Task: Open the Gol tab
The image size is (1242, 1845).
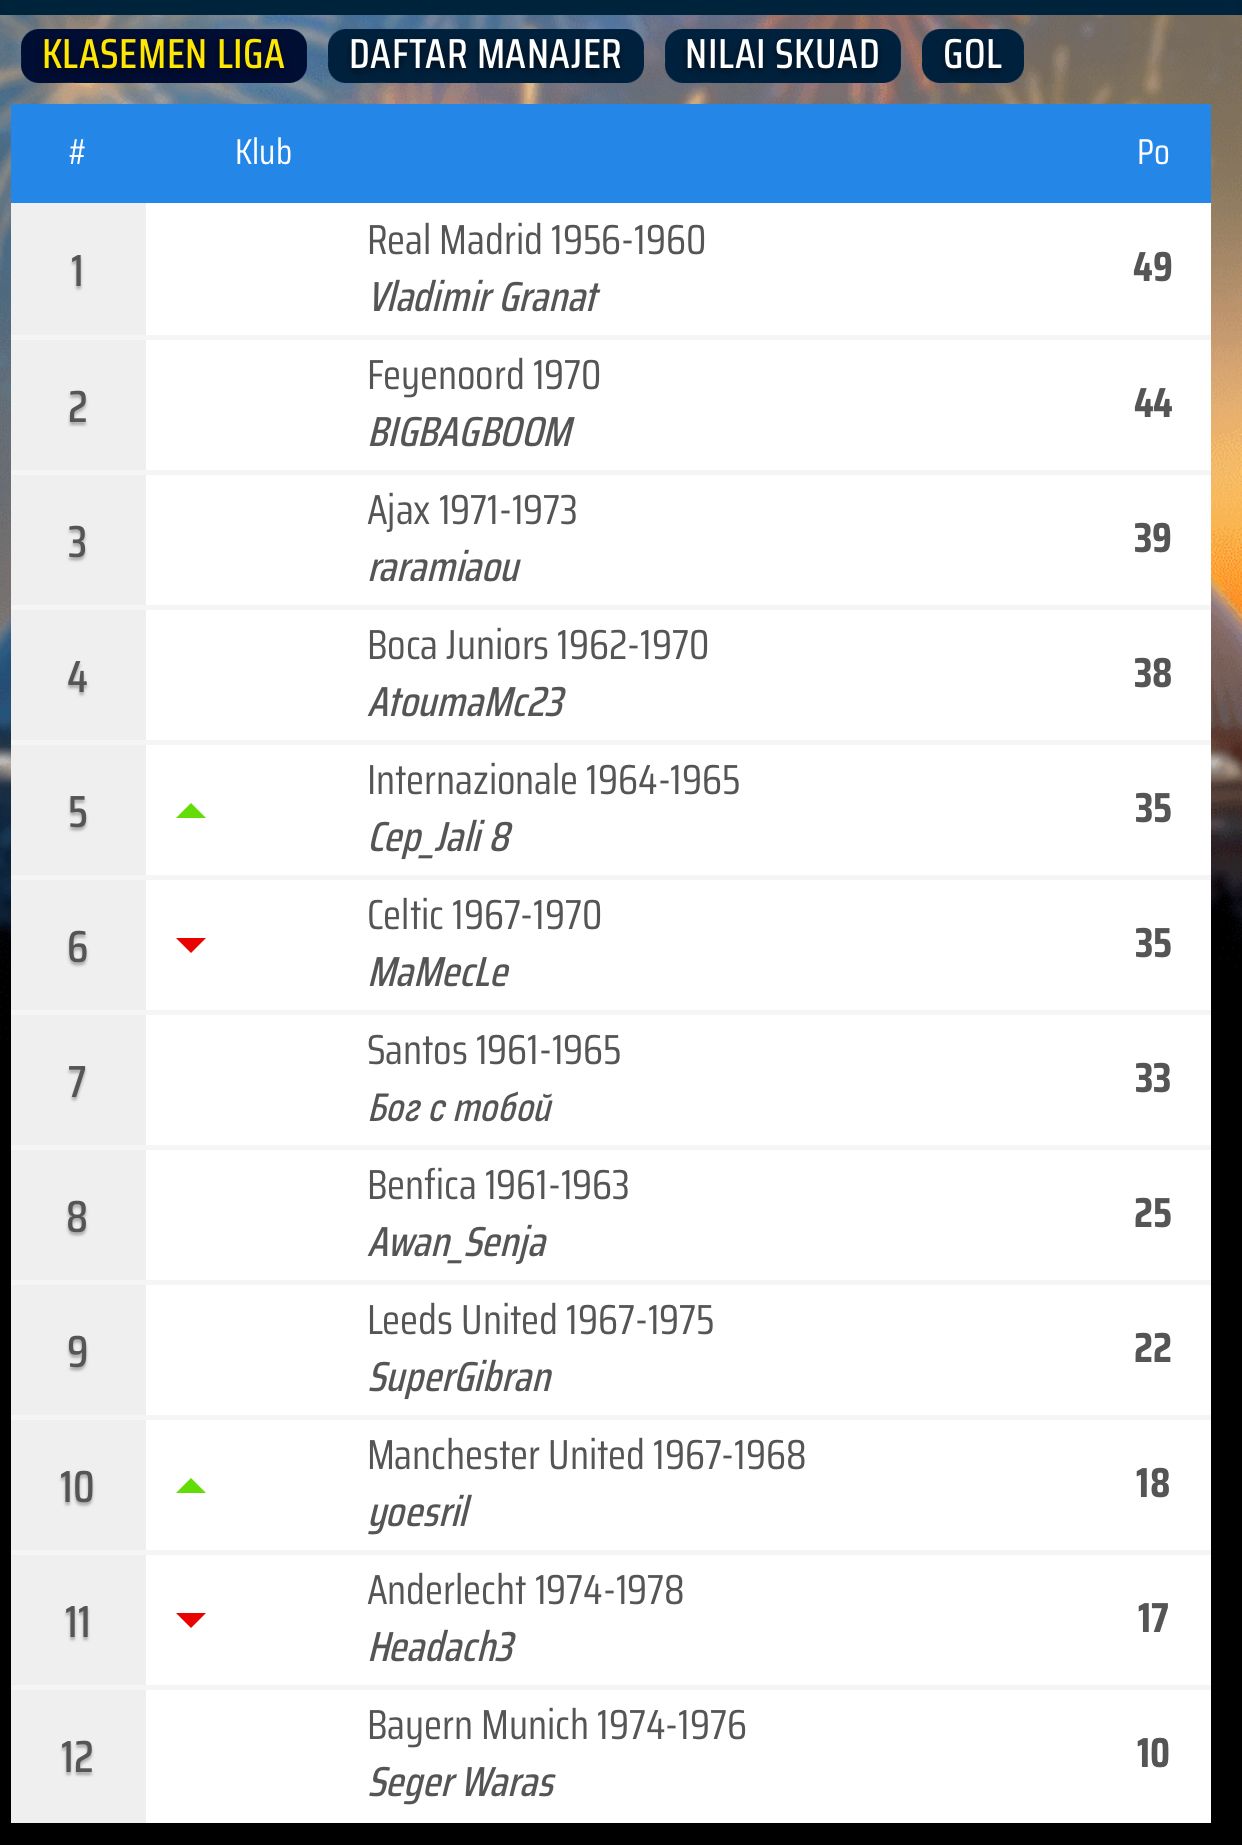Action: pos(972,55)
